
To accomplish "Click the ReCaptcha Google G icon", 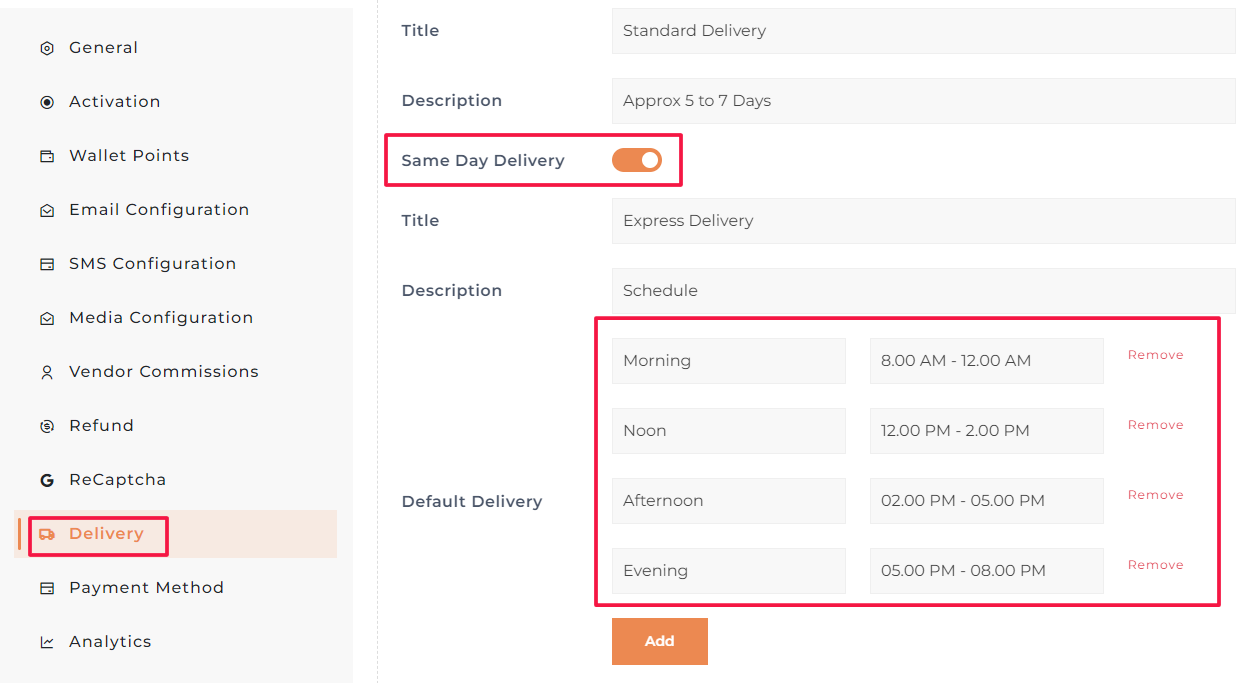I will click(x=47, y=480).
